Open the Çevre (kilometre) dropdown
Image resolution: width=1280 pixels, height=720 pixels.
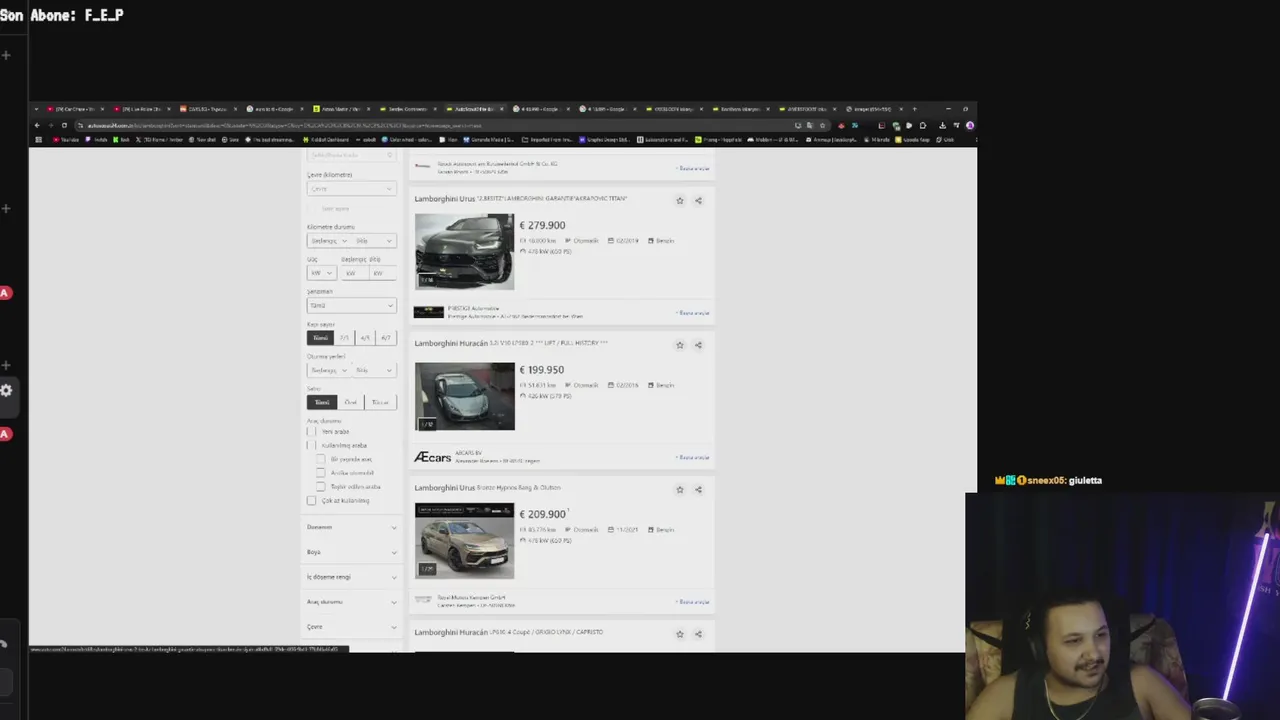coord(351,189)
